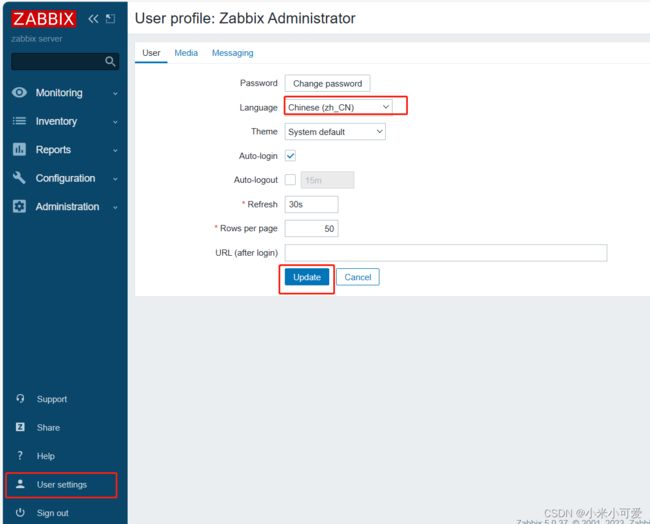Click the Sign out label
The height and width of the screenshot is (524, 650).
click(53, 513)
